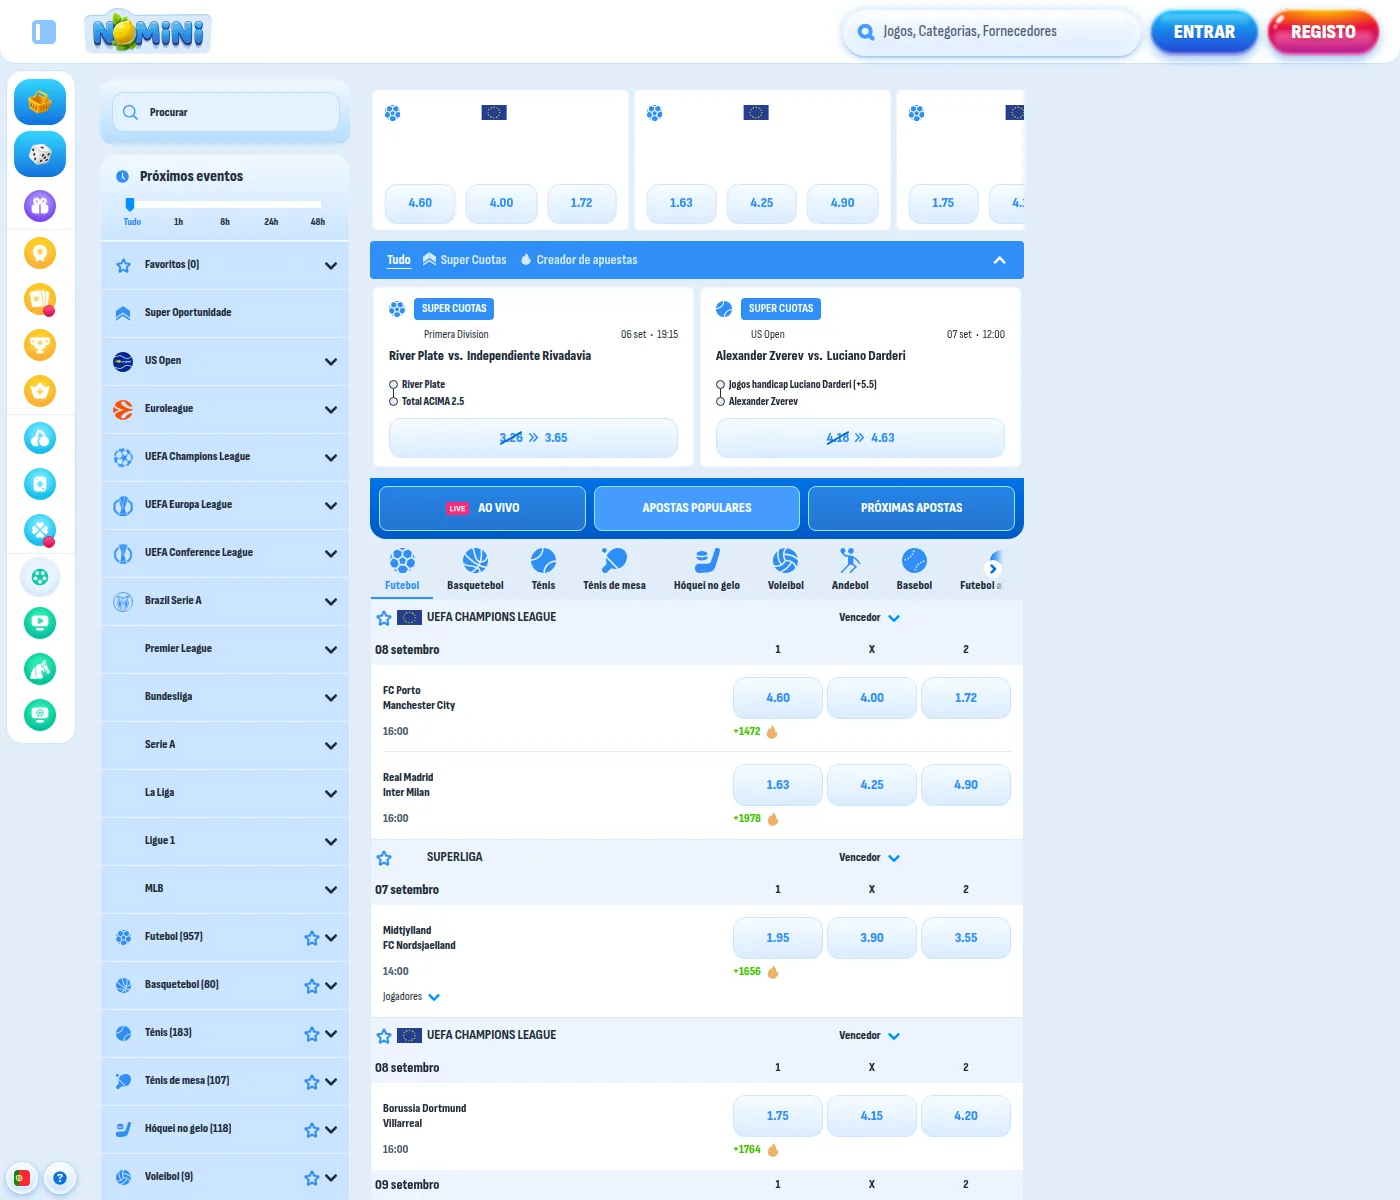Click the orange crown VIP icon
The width and height of the screenshot is (1400, 1200).
point(40,391)
